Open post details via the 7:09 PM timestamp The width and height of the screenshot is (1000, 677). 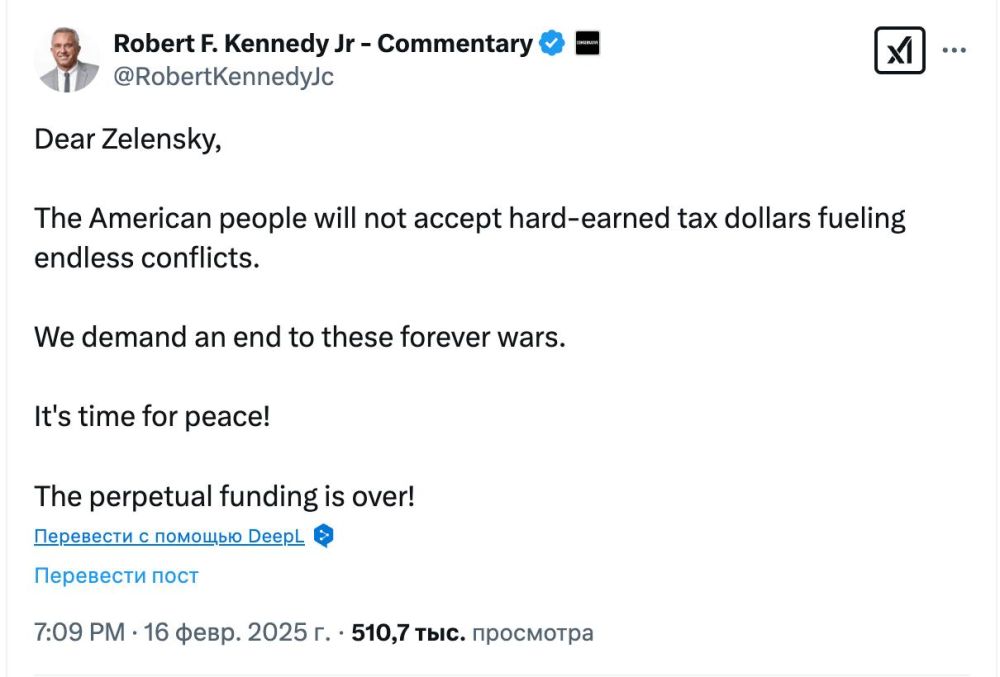[70, 632]
